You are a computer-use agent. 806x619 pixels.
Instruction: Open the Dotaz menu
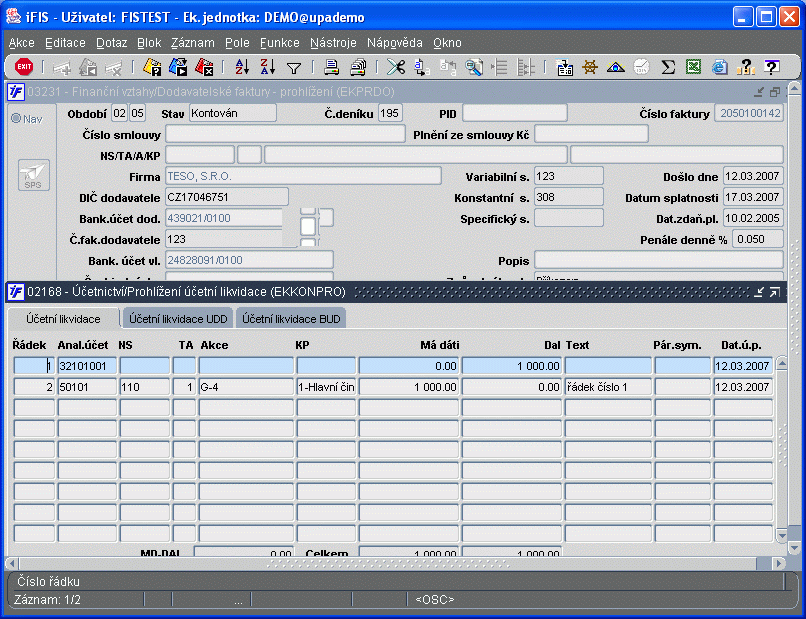tap(112, 43)
